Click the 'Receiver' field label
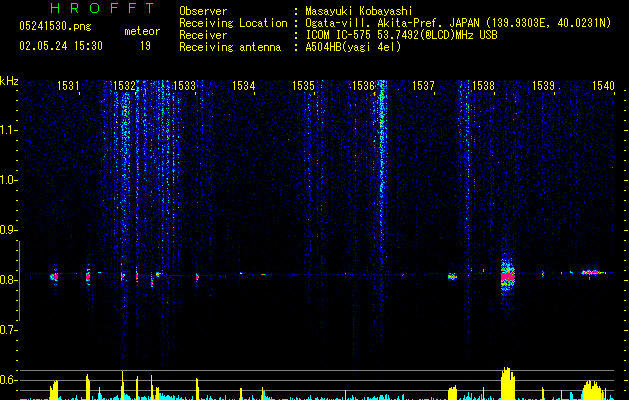 click(203, 35)
